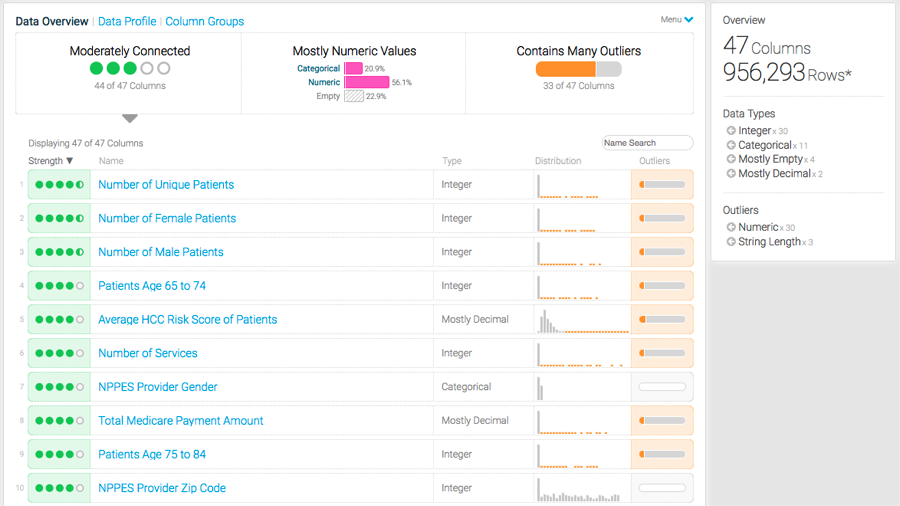Open the Number of Unique Patients column

tap(166, 185)
